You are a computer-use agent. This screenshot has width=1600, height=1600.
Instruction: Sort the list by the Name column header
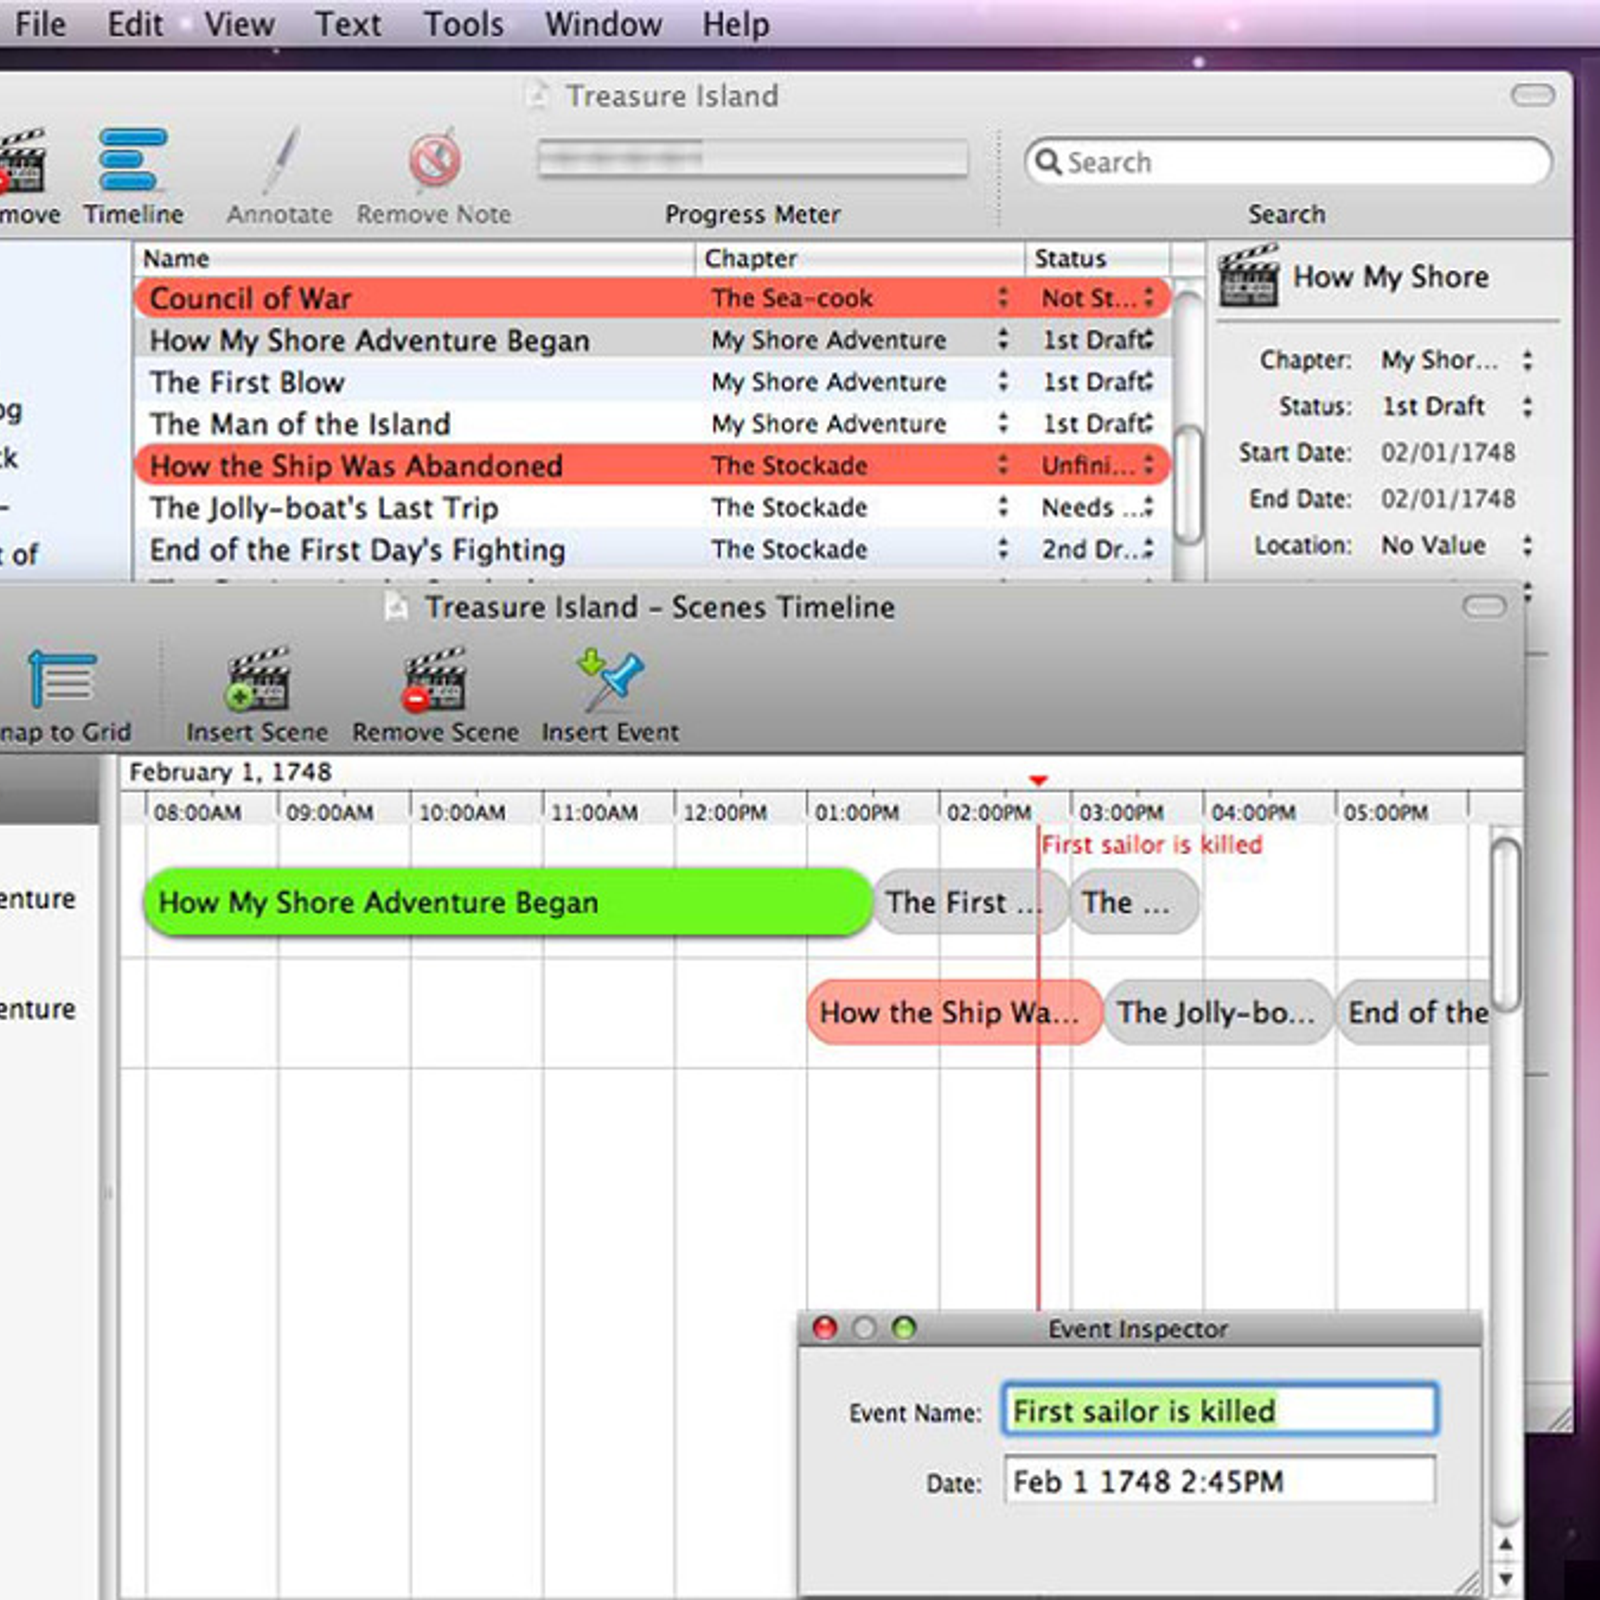(415, 258)
